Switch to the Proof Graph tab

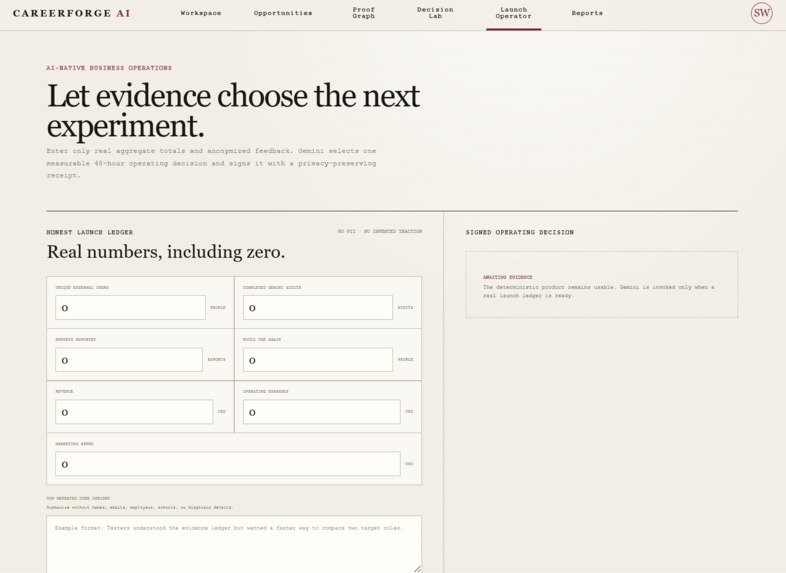coord(363,13)
